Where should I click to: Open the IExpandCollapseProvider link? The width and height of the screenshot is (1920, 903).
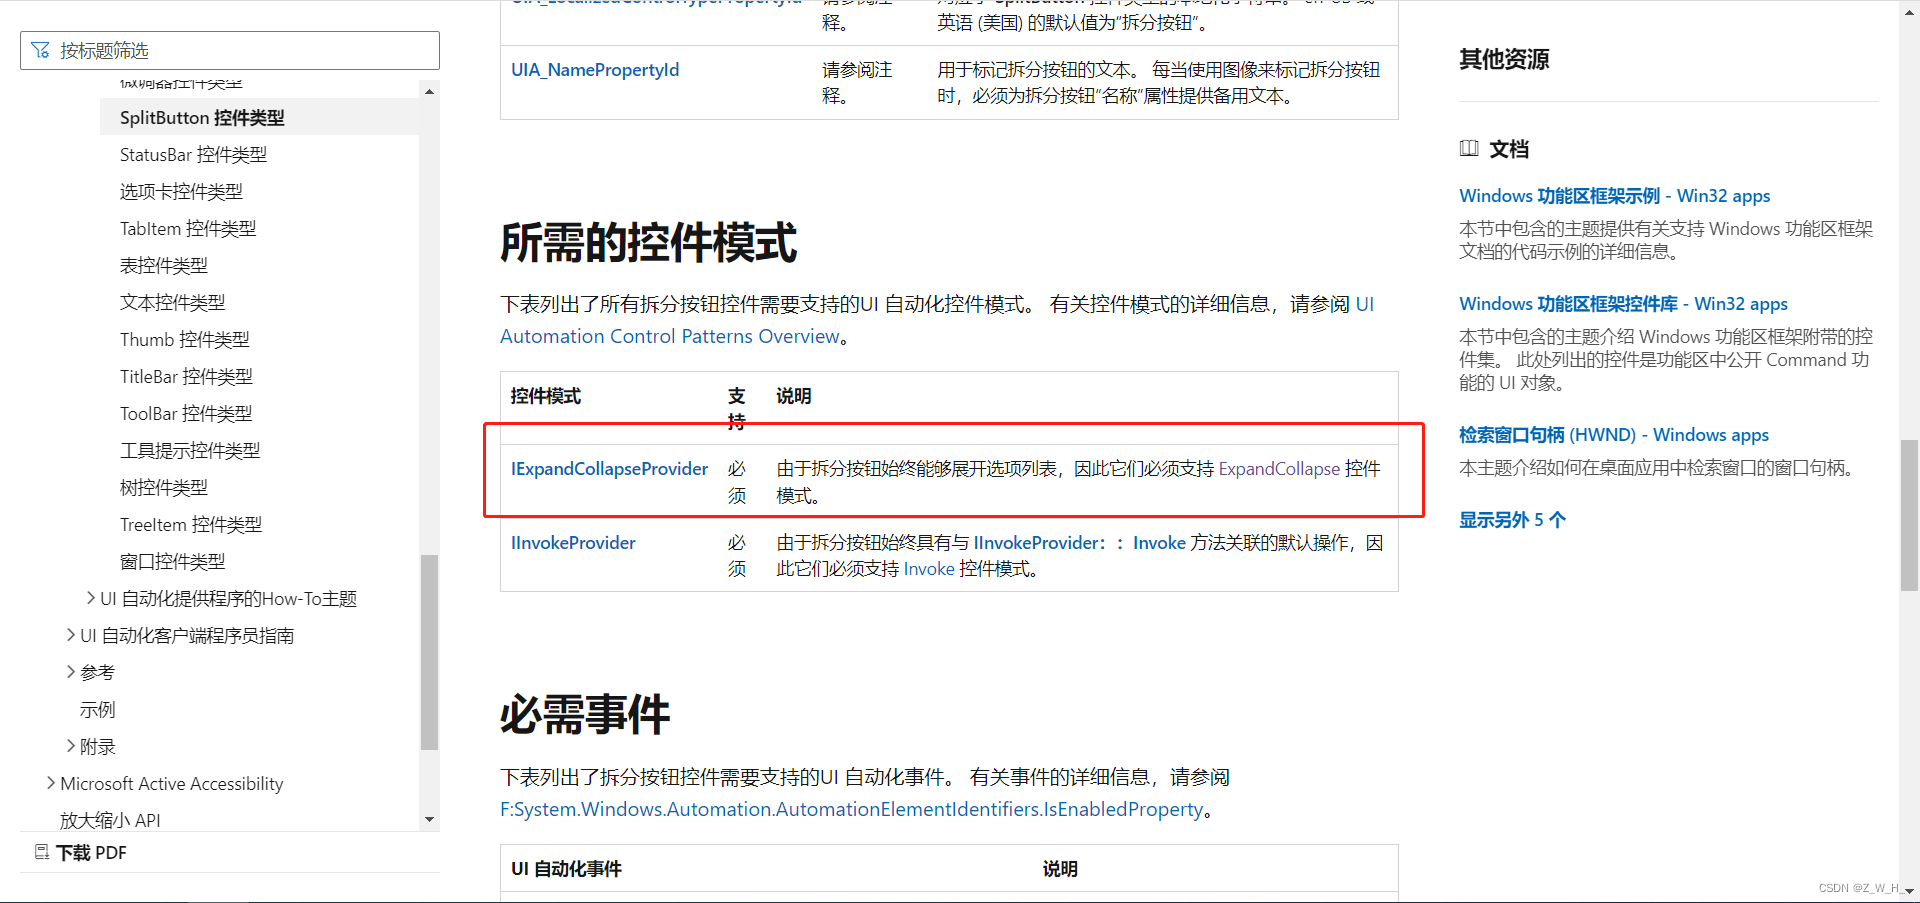[x=608, y=468]
